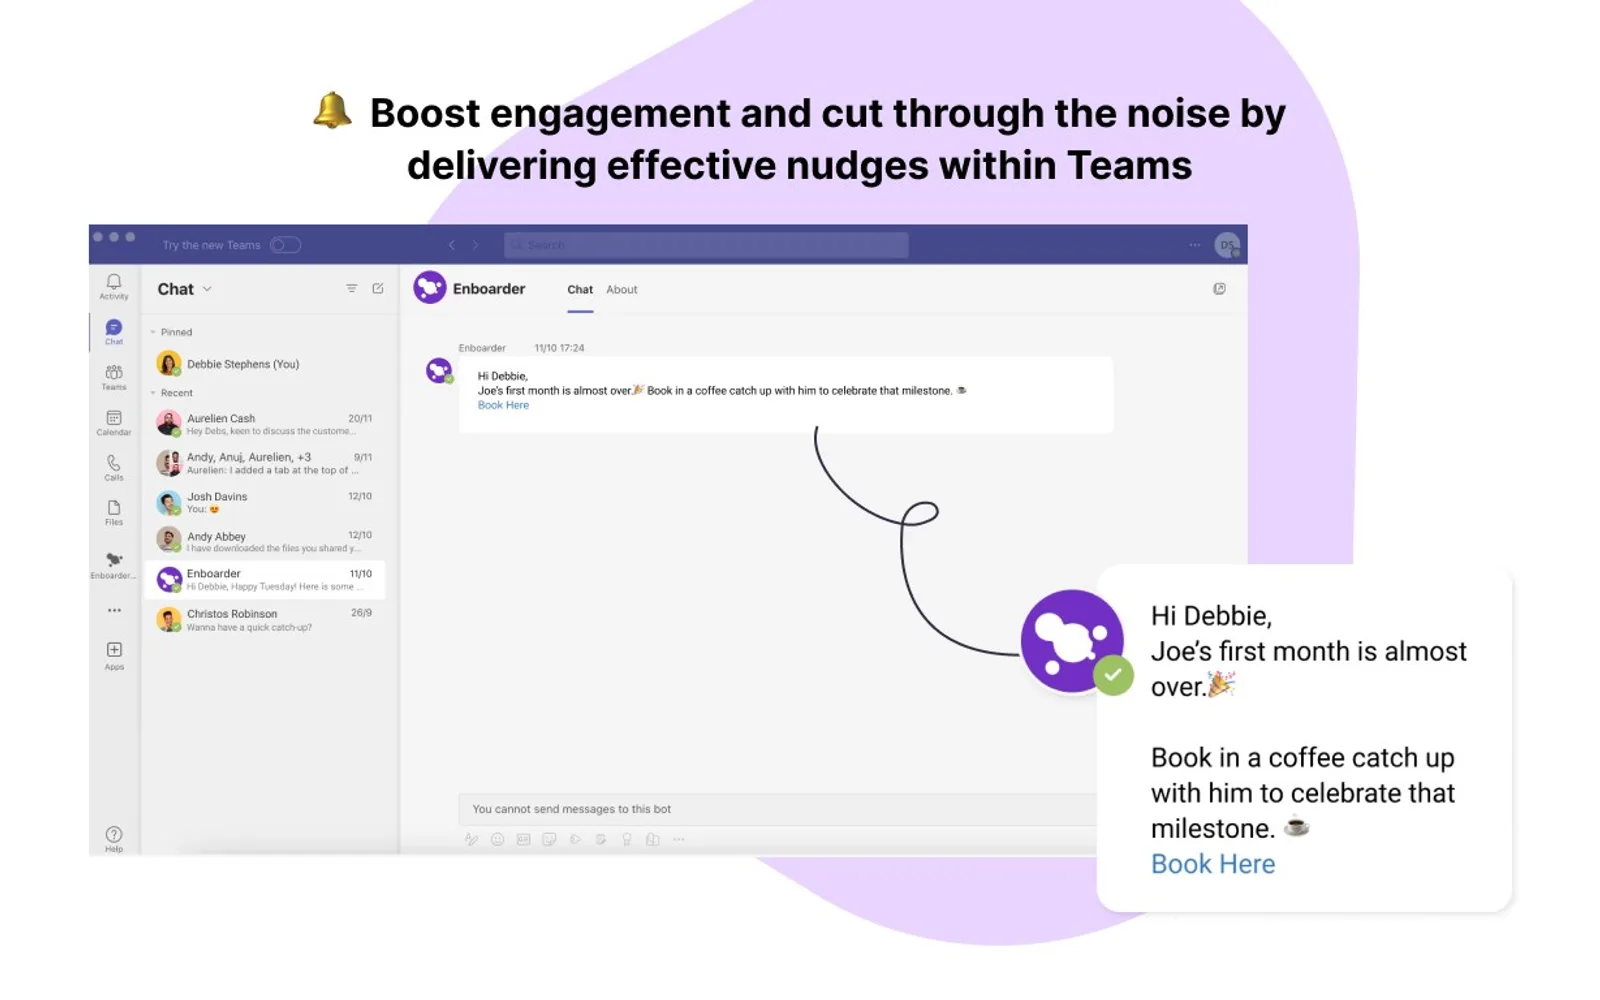1600x1000 pixels.
Task: Open Help at sidebar bottom
Action: pos(114,839)
